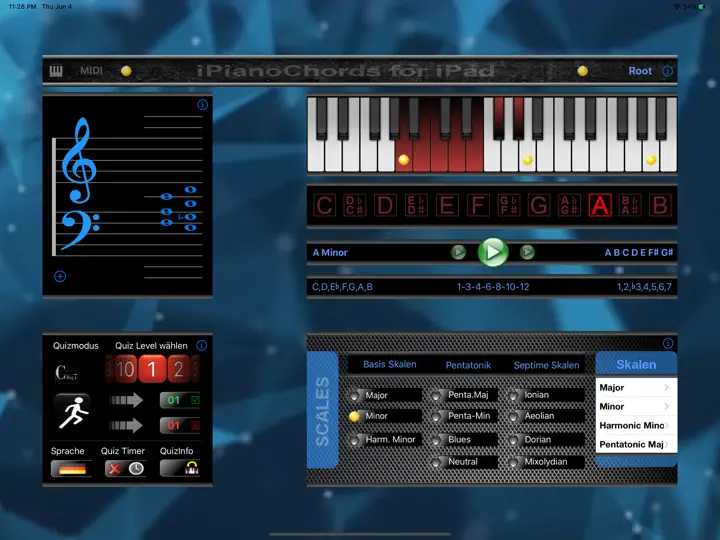Click the green correct answers counter 01

point(180,400)
